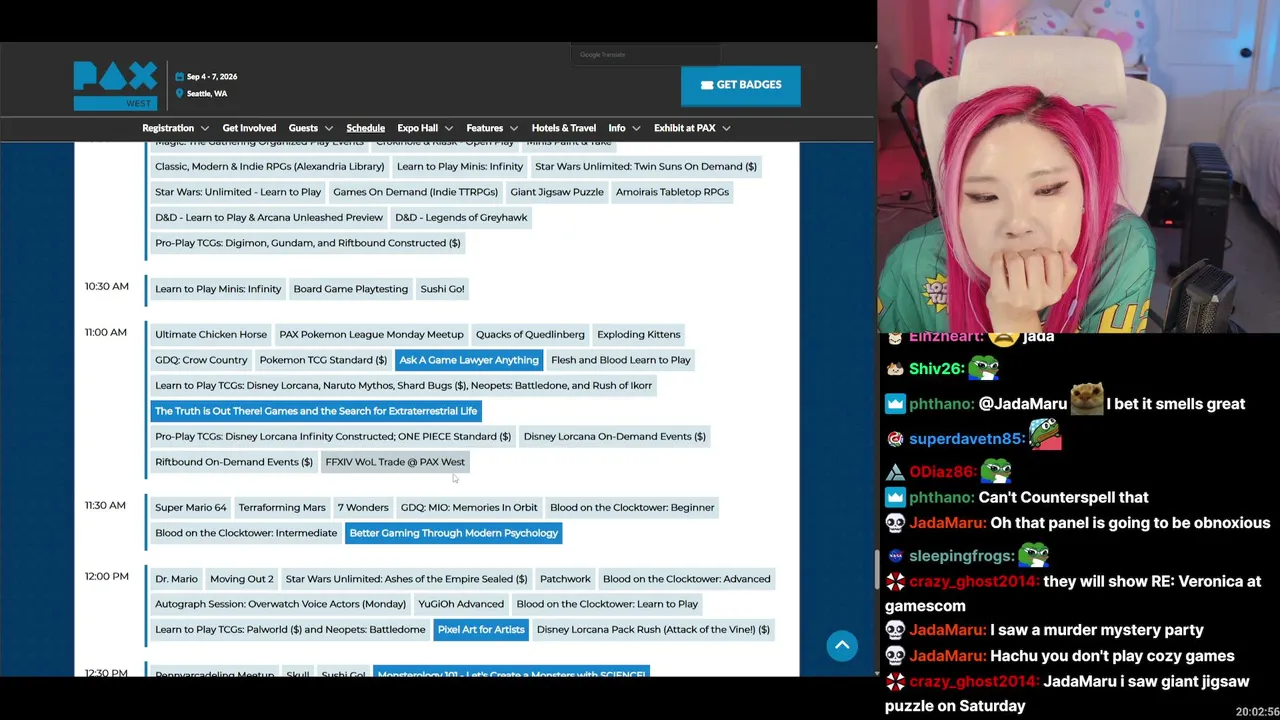Click the GET BADGES button
This screenshot has height=720, width=1280.
[x=740, y=86]
